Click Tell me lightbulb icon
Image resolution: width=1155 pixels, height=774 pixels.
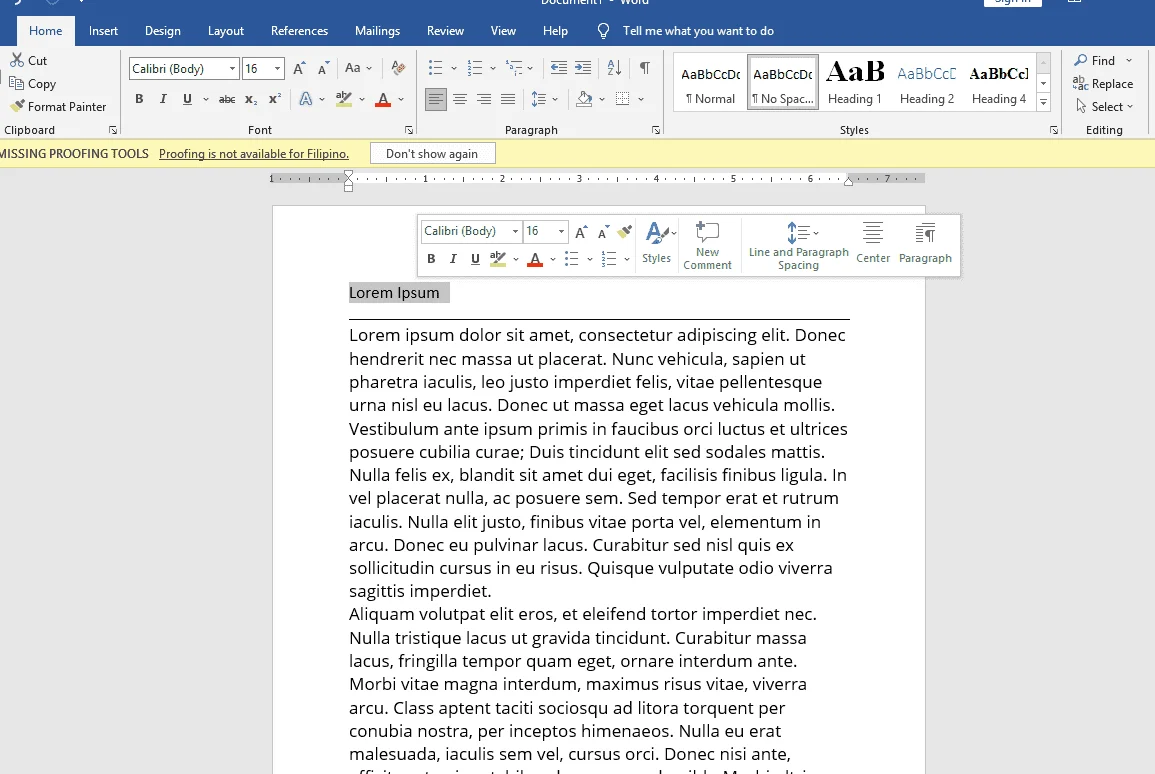(x=603, y=31)
